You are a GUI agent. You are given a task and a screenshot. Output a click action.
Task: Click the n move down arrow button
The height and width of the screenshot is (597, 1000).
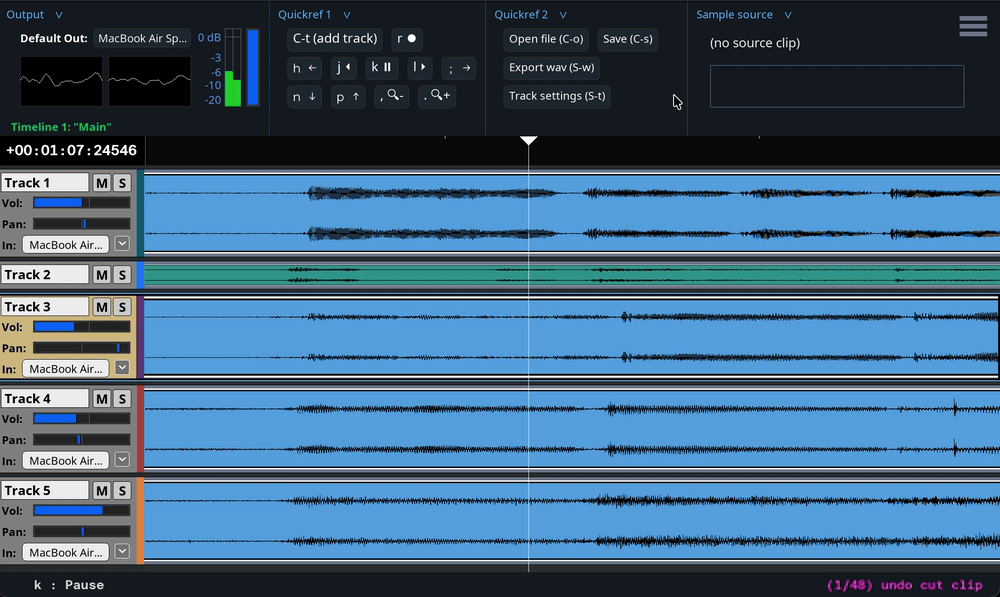pos(304,96)
